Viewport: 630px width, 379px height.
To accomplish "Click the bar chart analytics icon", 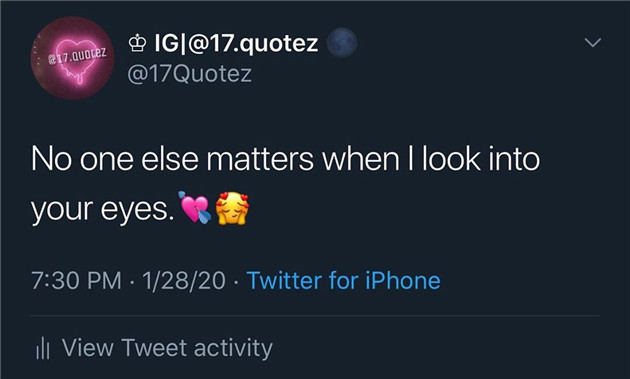I will [x=43, y=348].
